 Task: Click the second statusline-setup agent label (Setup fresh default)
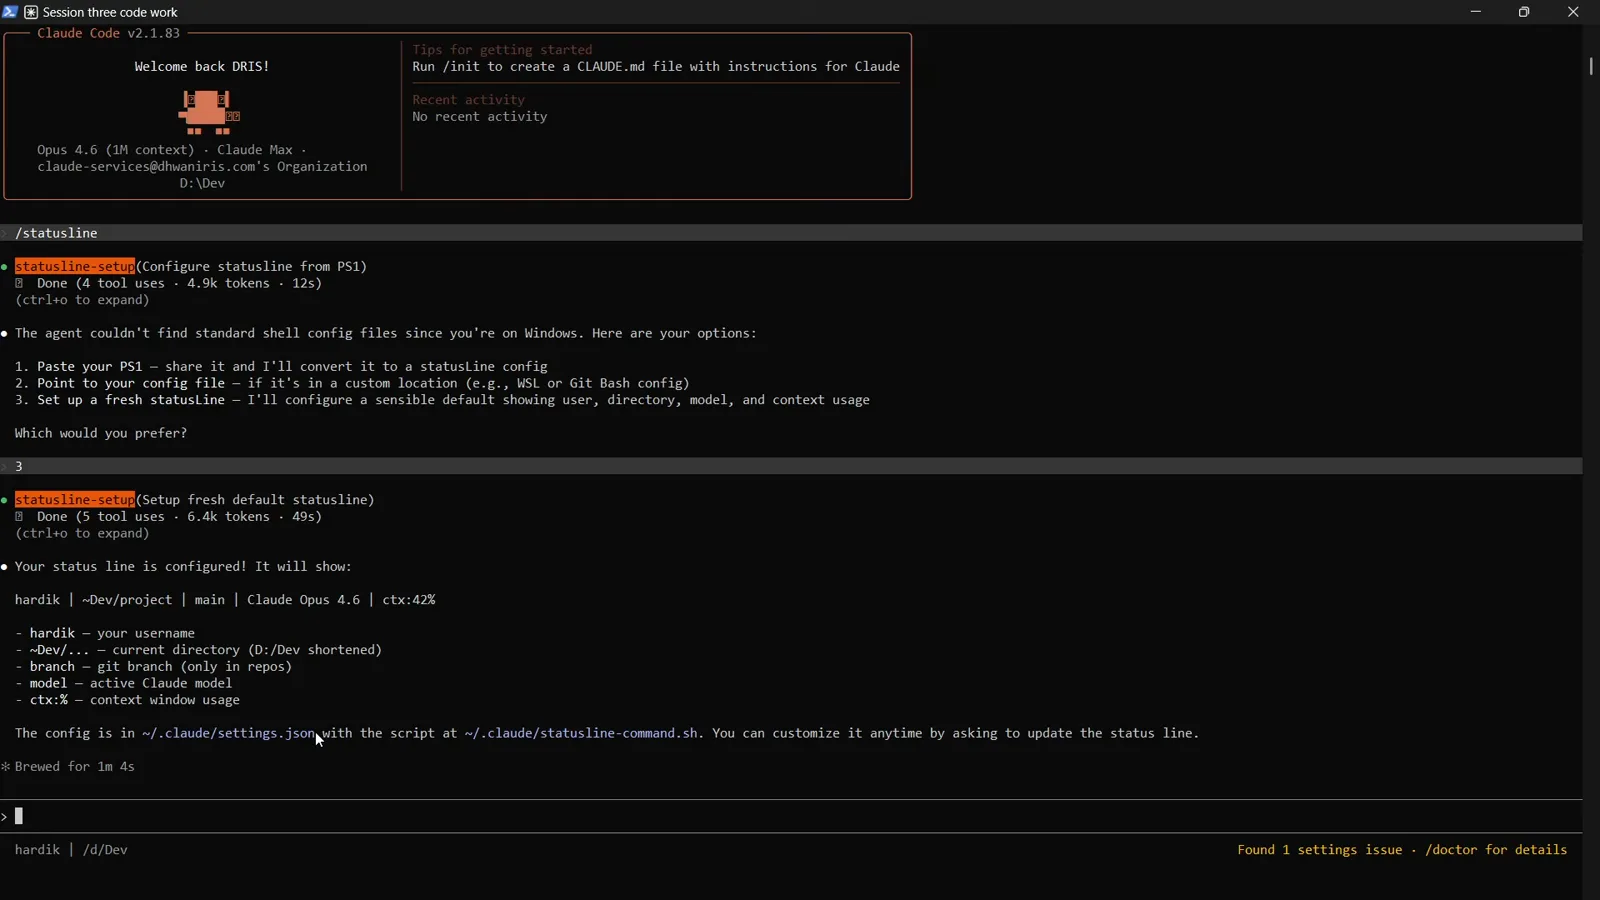point(75,499)
